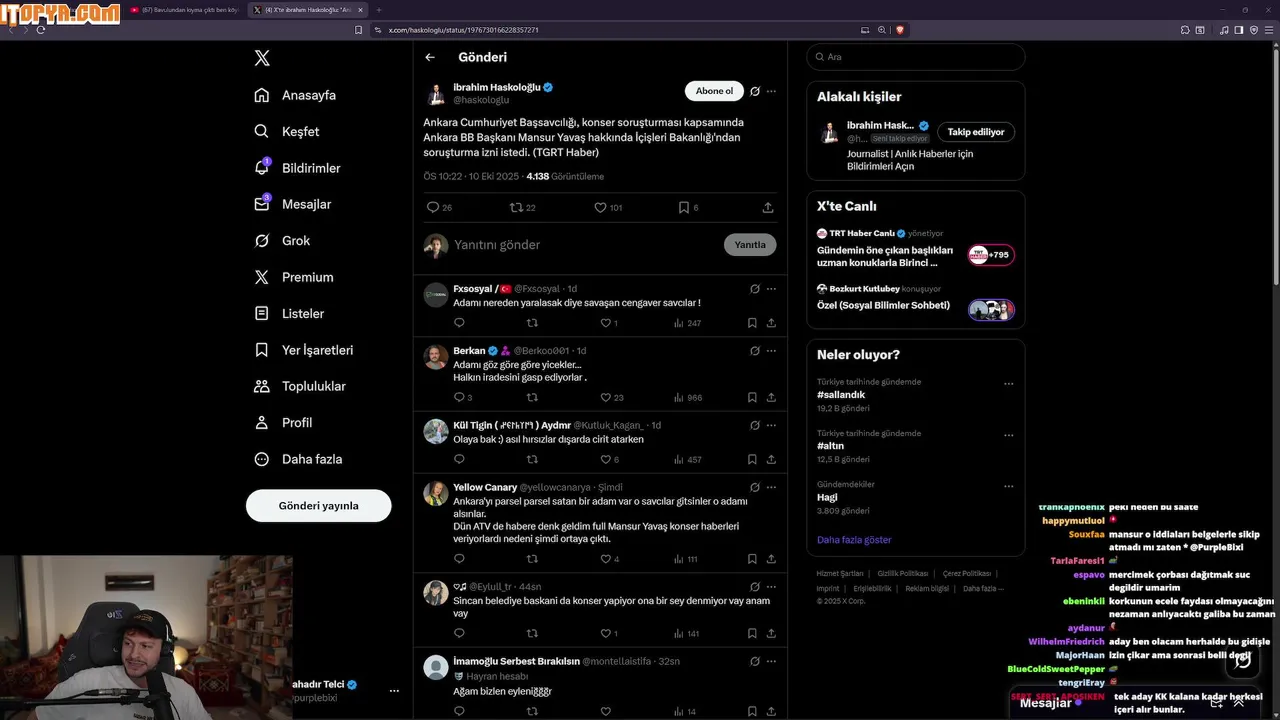Open more options on Fxsosyal reply
This screenshot has width=1280, height=720.
coord(771,289)
